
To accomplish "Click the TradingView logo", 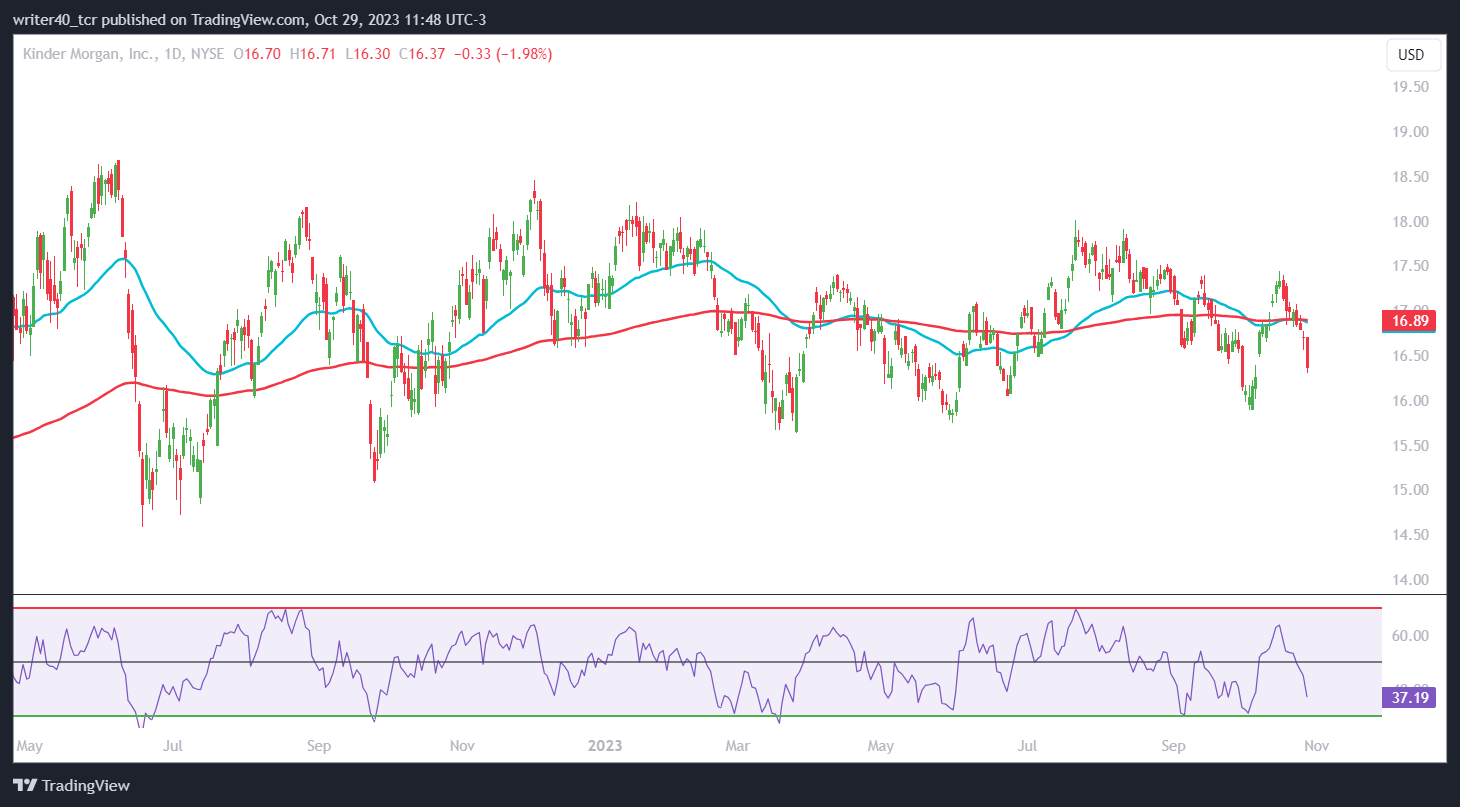I will [71, 785].
